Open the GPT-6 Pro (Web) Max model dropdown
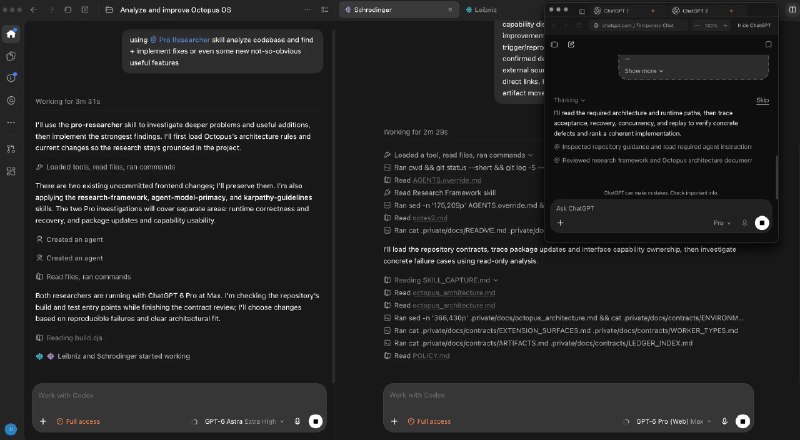This screenshot has width=800, height=440. click(673, 422)
